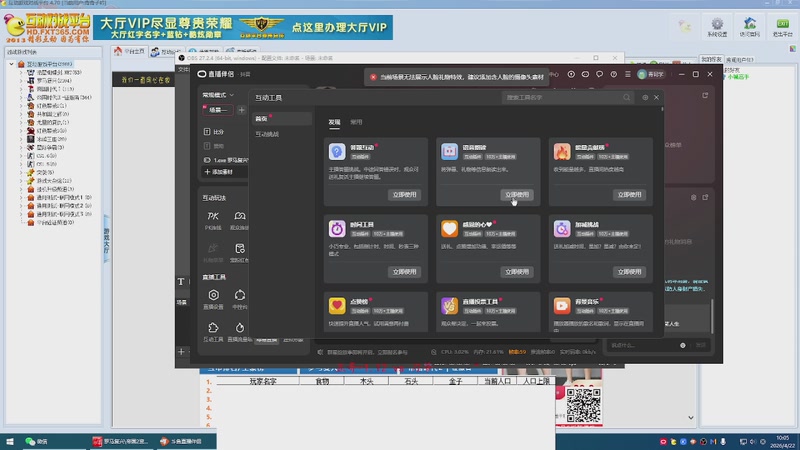Click the purple timer challenge 加减挑战 icon
Image resolution: width=800 pixels, height=450 pixels.
[x=562, y=229]
